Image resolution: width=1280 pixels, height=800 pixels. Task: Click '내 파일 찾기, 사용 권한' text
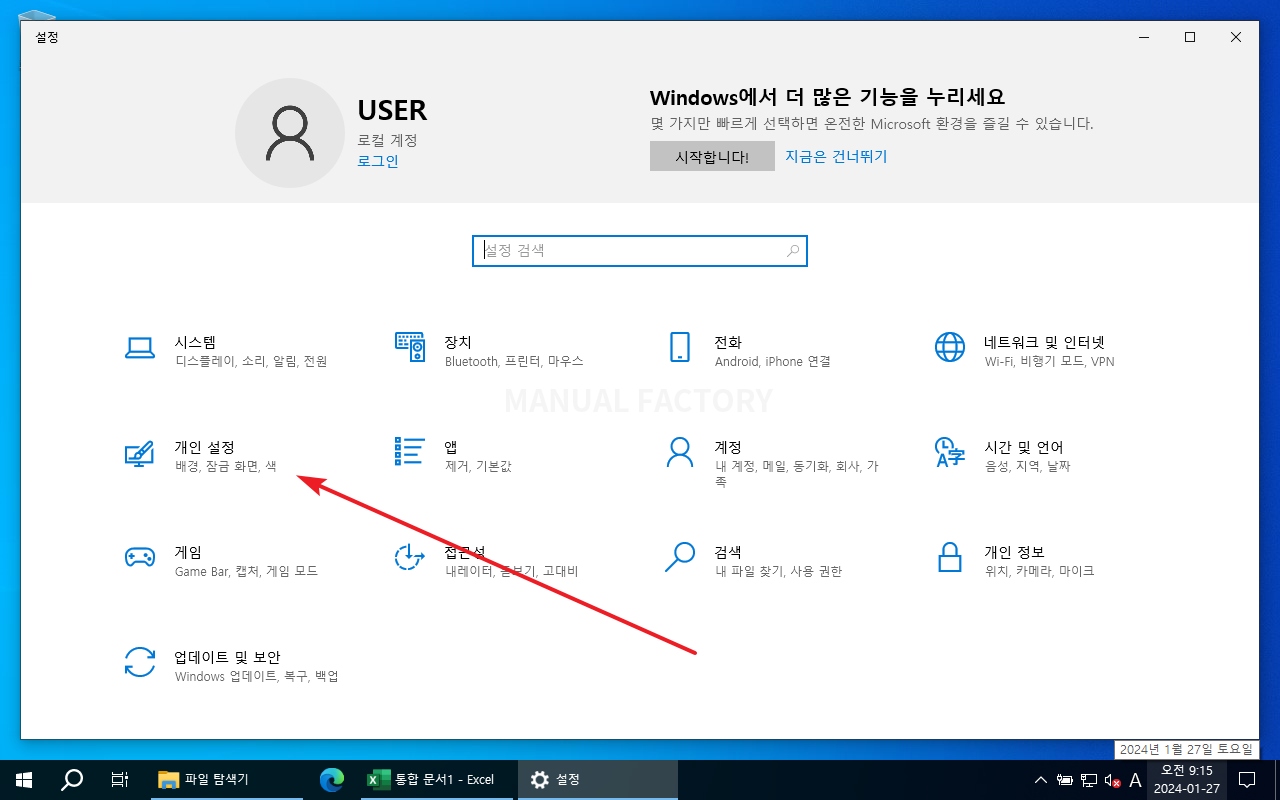coord(778,571)
